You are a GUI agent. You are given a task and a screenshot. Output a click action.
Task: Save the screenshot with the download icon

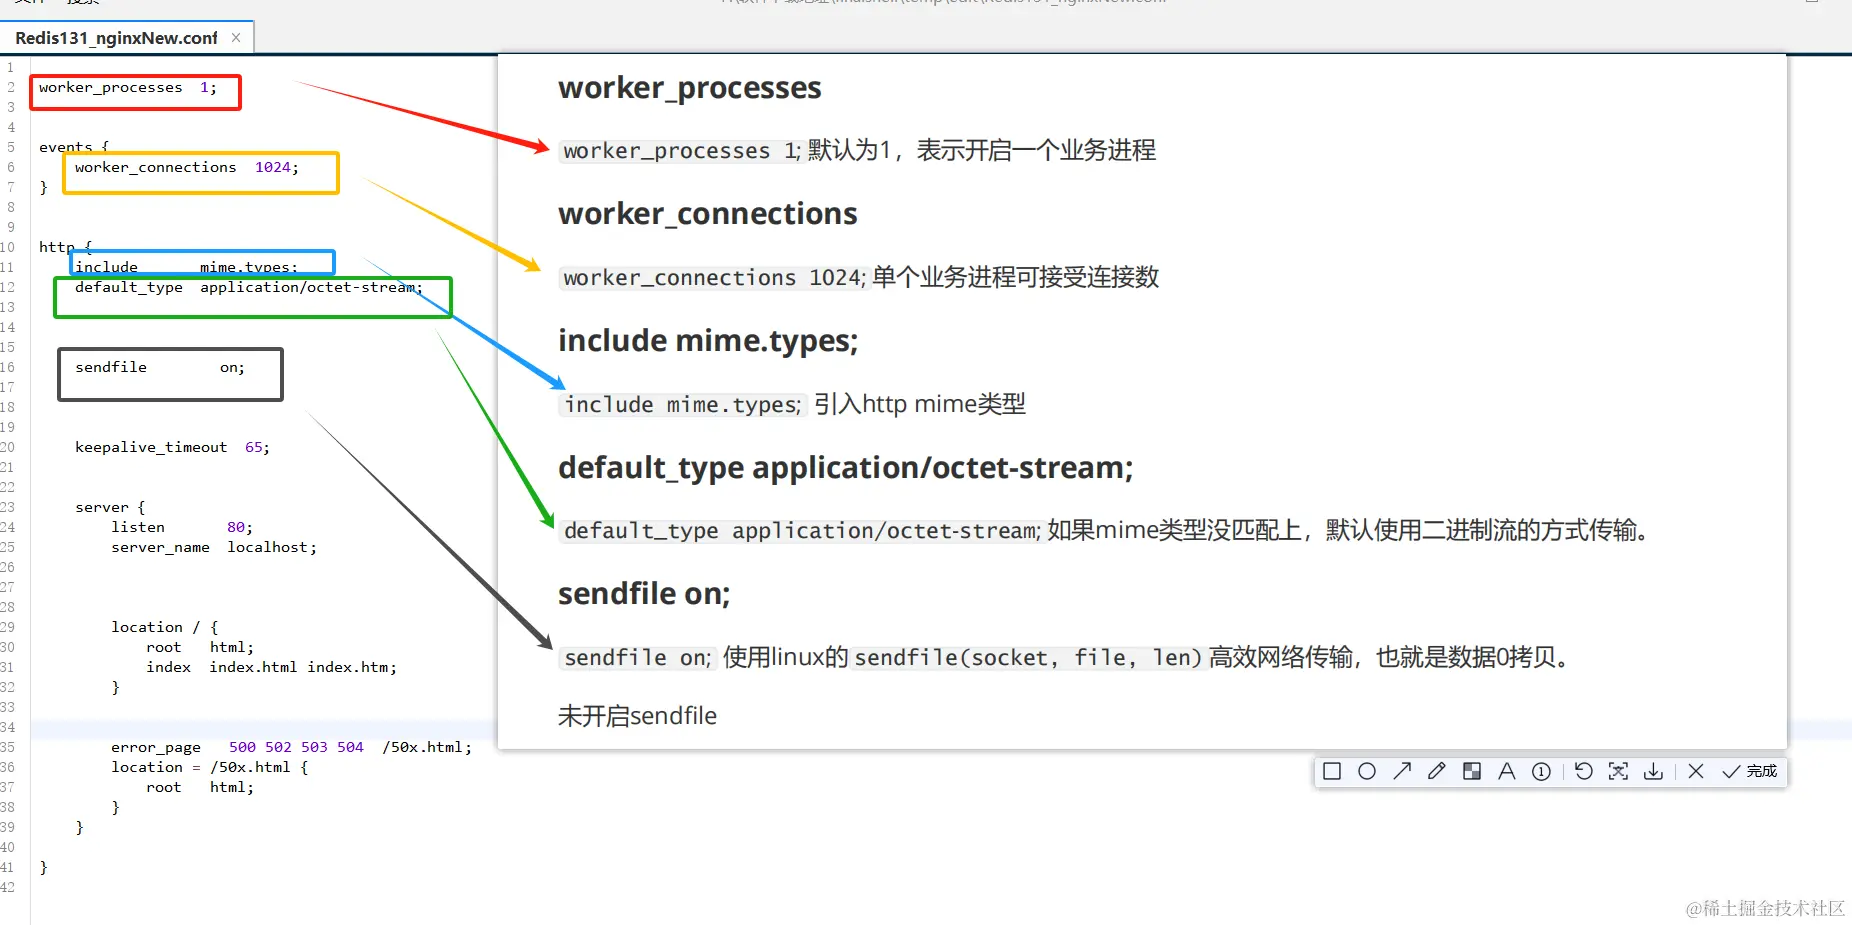click(1654, 771)
